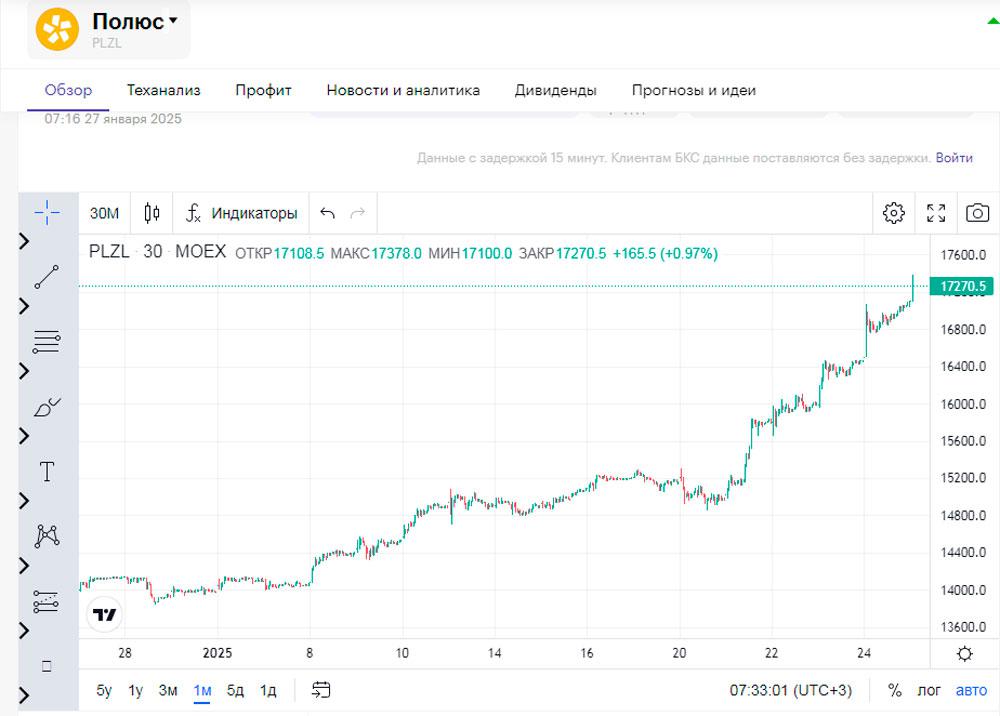This screenshot has width=1000, height=716.
Task: Toggle the logarithmic scale (лог)
Action: [x=930, y=690]
